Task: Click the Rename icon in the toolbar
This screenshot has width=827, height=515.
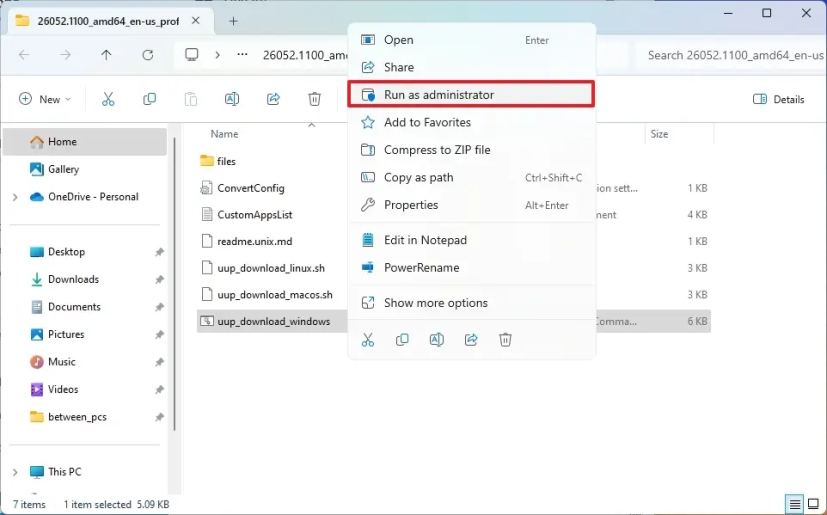Action: point(232,99)
